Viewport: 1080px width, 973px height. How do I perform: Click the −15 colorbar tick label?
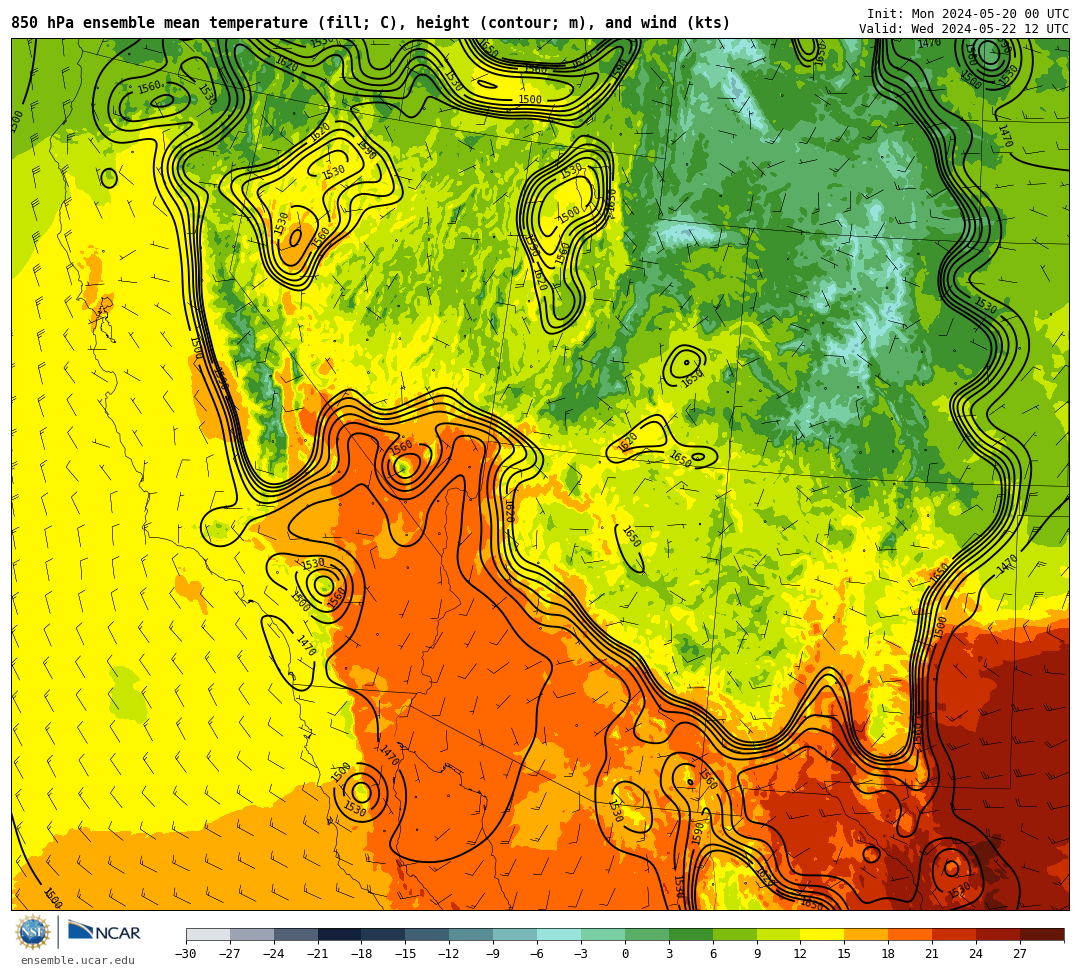(x=406, y=954)
